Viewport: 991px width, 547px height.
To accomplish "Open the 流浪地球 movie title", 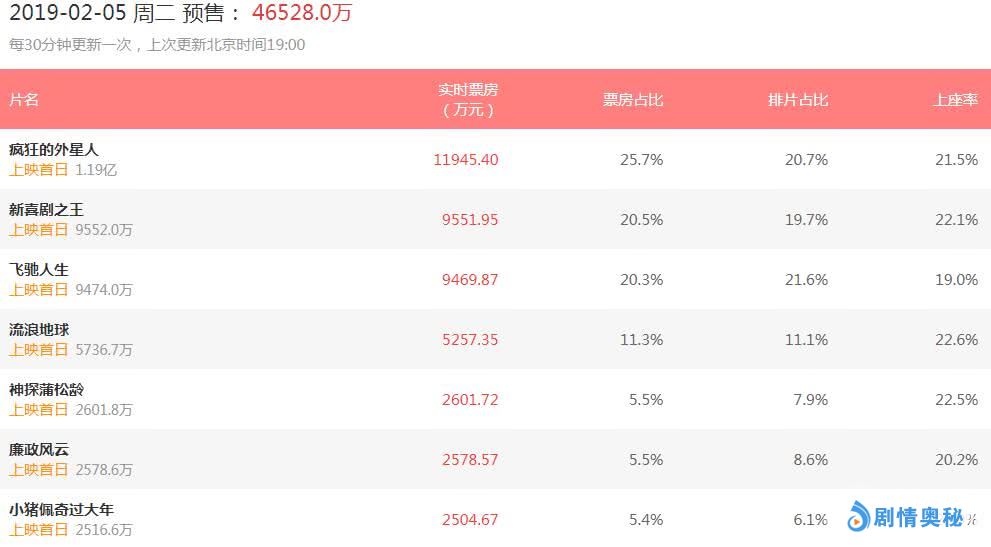I will point(39,330).
